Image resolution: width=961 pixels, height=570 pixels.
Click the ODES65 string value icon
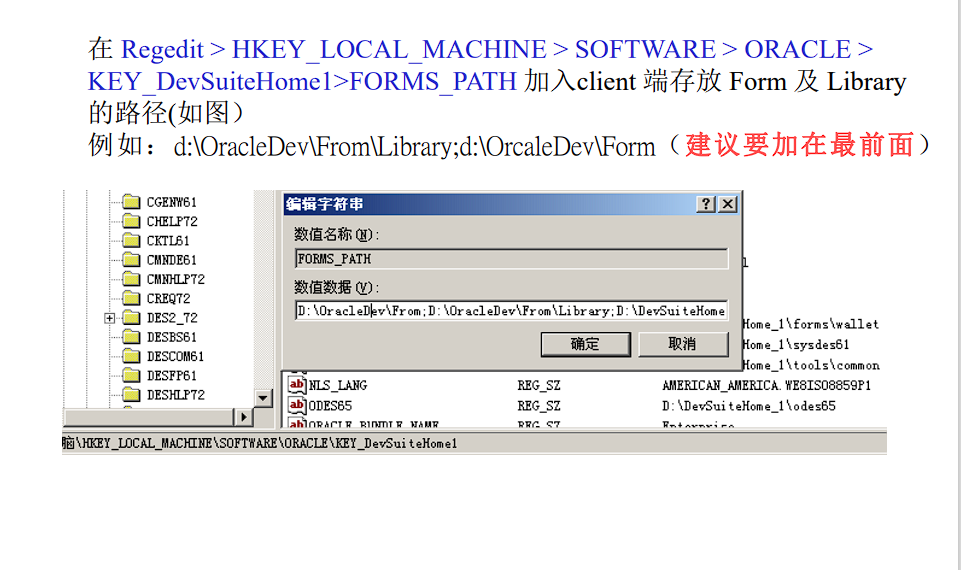297,405
